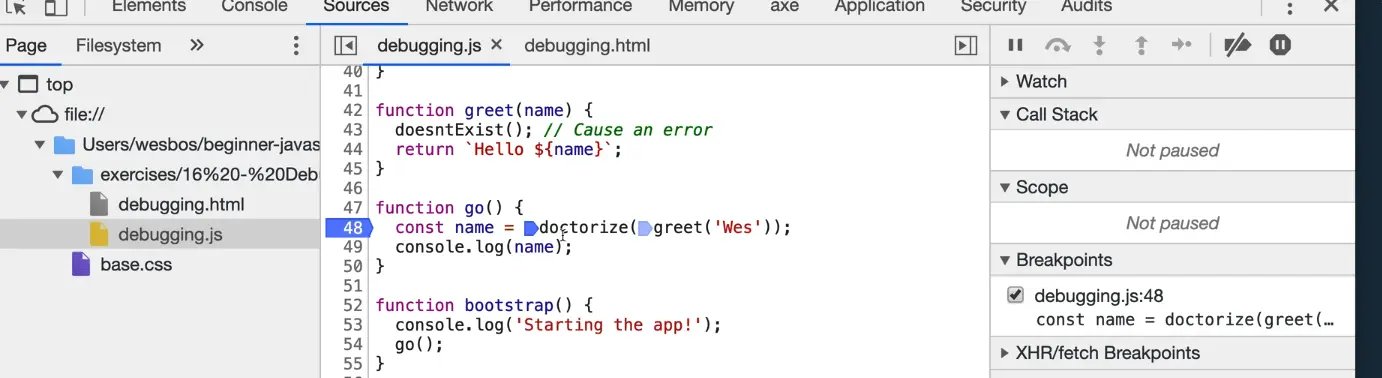
Task: Open the Elements tab
Action: (148, 6)
